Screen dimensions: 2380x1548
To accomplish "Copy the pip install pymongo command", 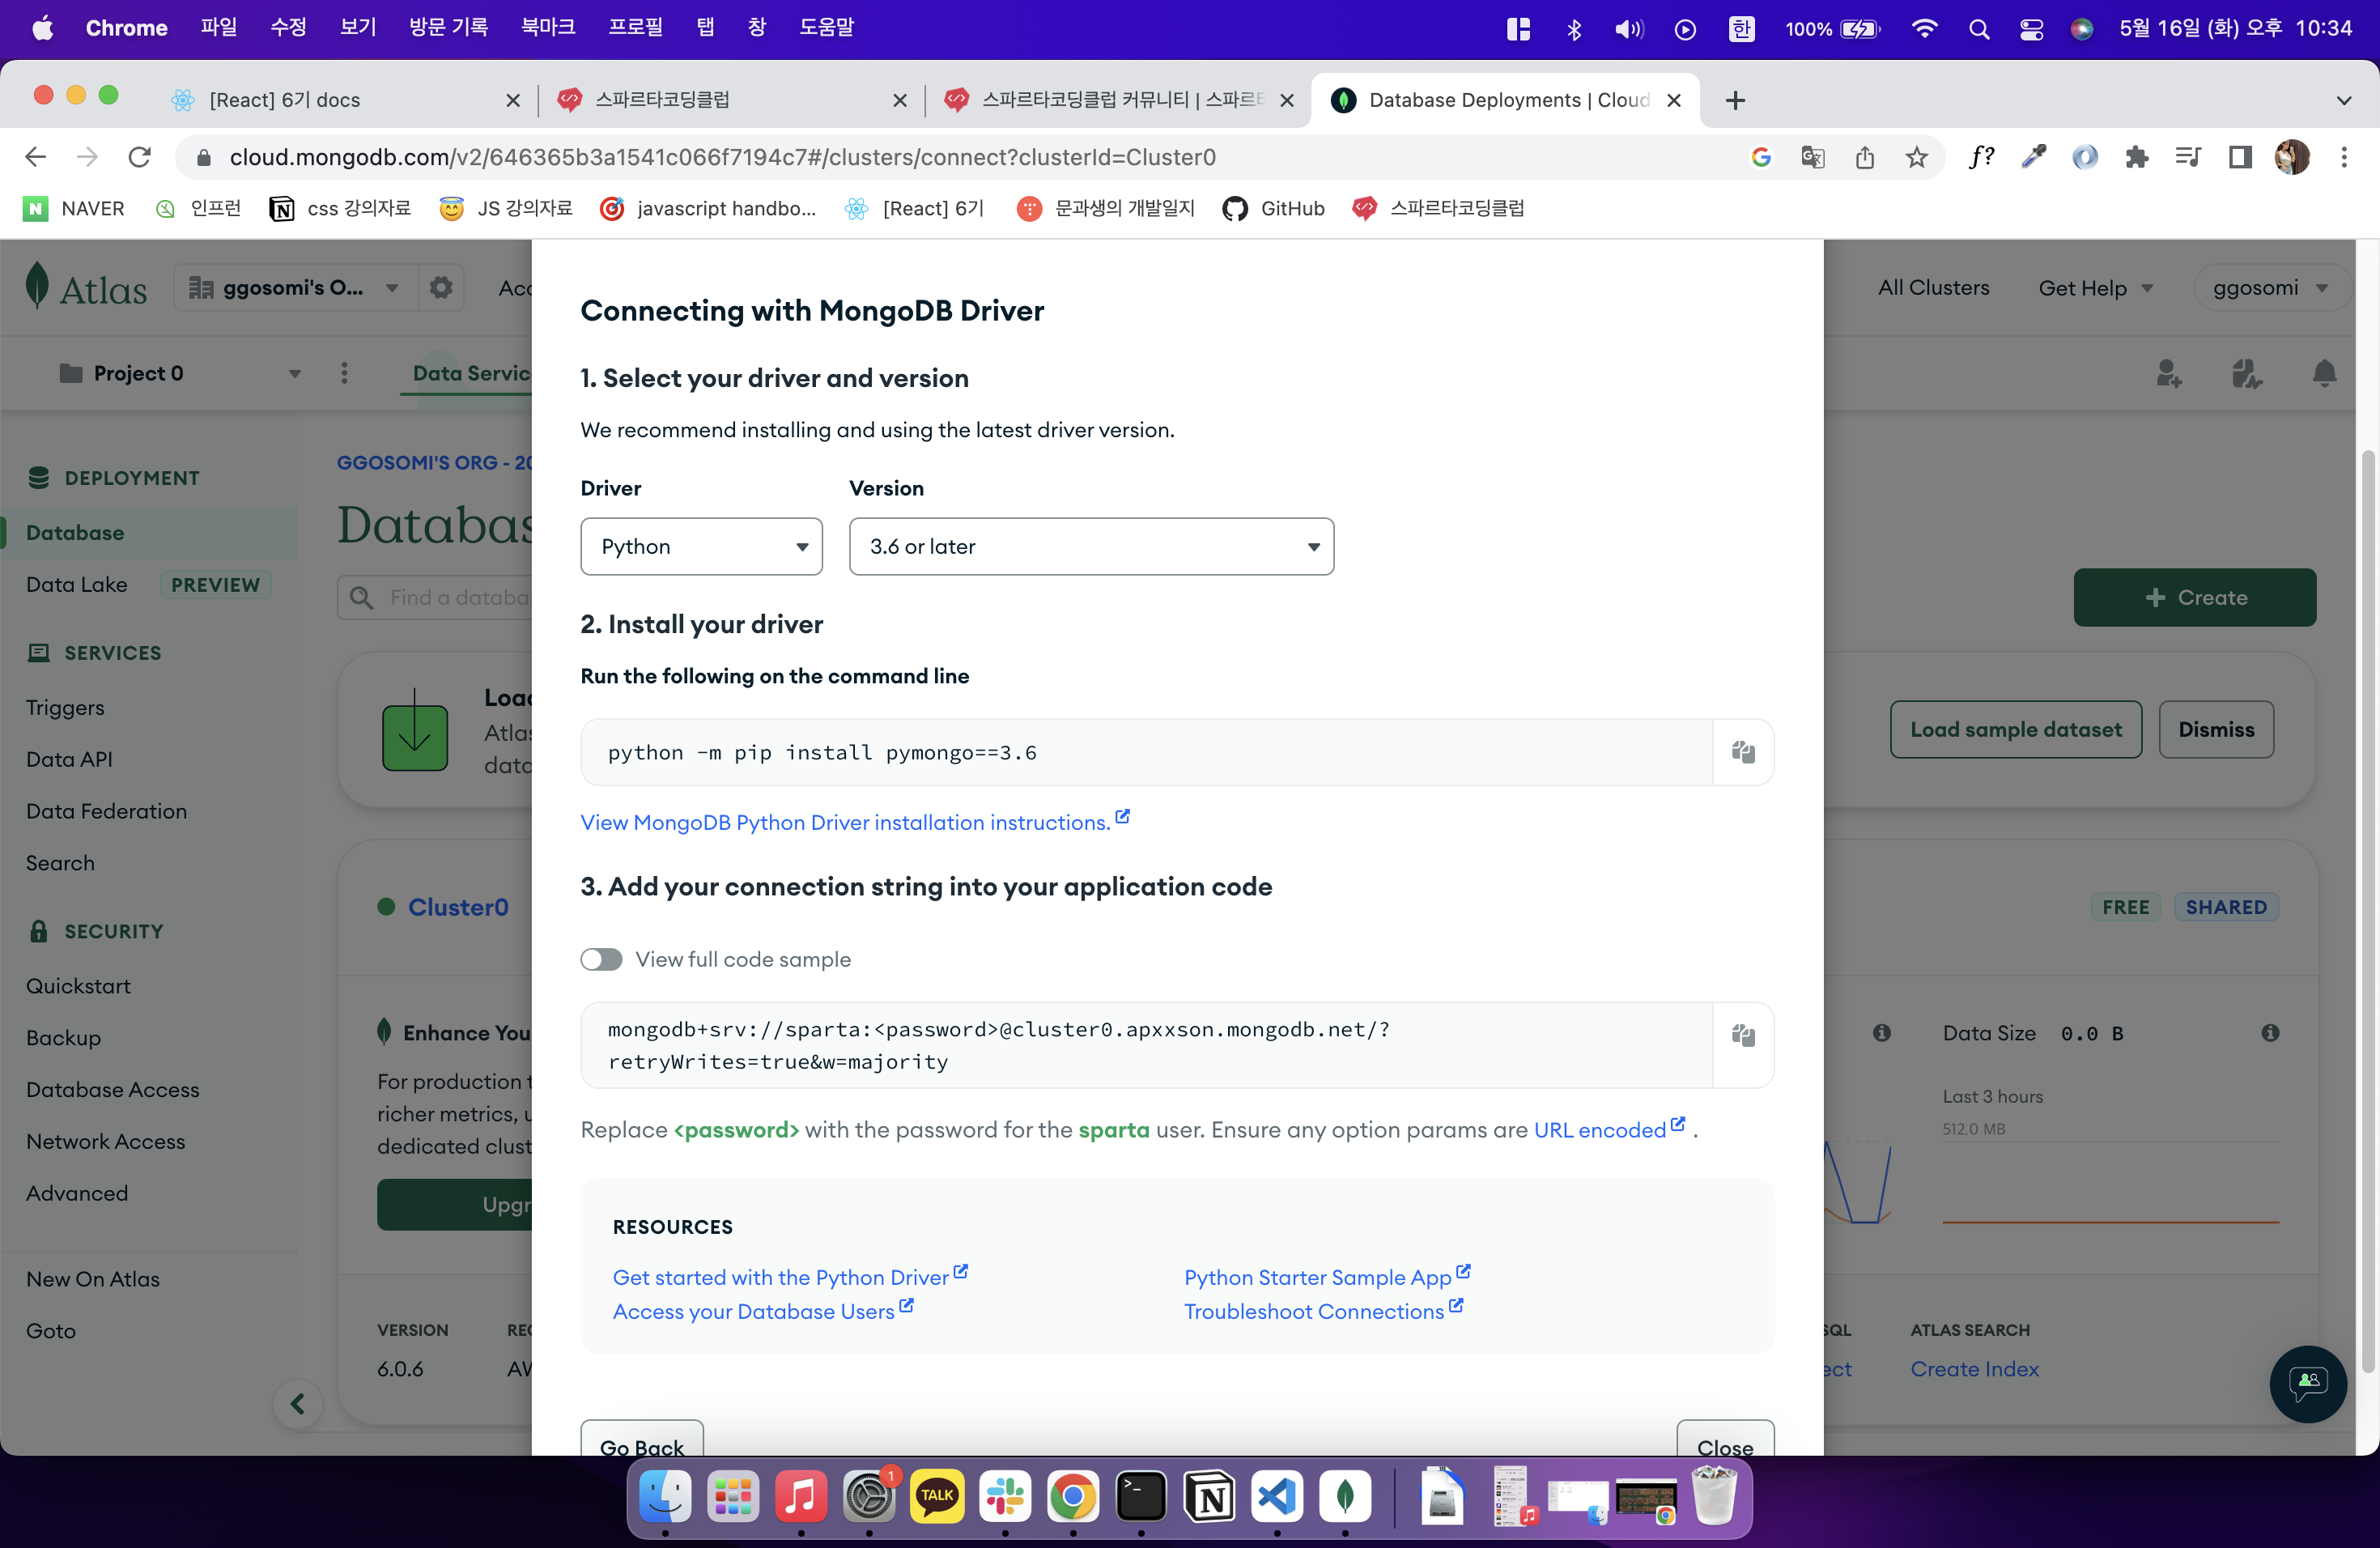I will 1743,752.
